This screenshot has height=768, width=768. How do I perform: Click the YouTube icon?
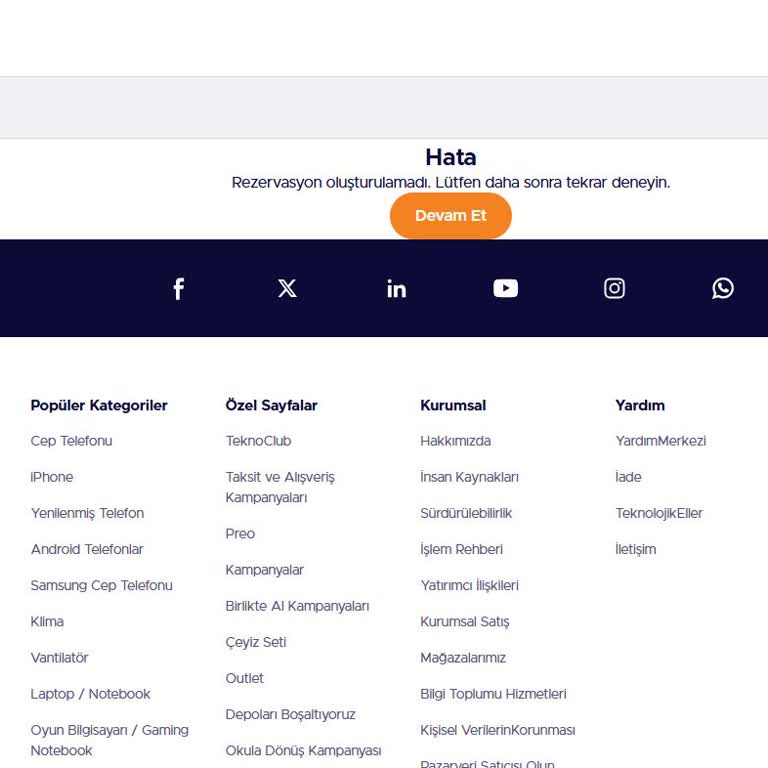click(505, 289)
